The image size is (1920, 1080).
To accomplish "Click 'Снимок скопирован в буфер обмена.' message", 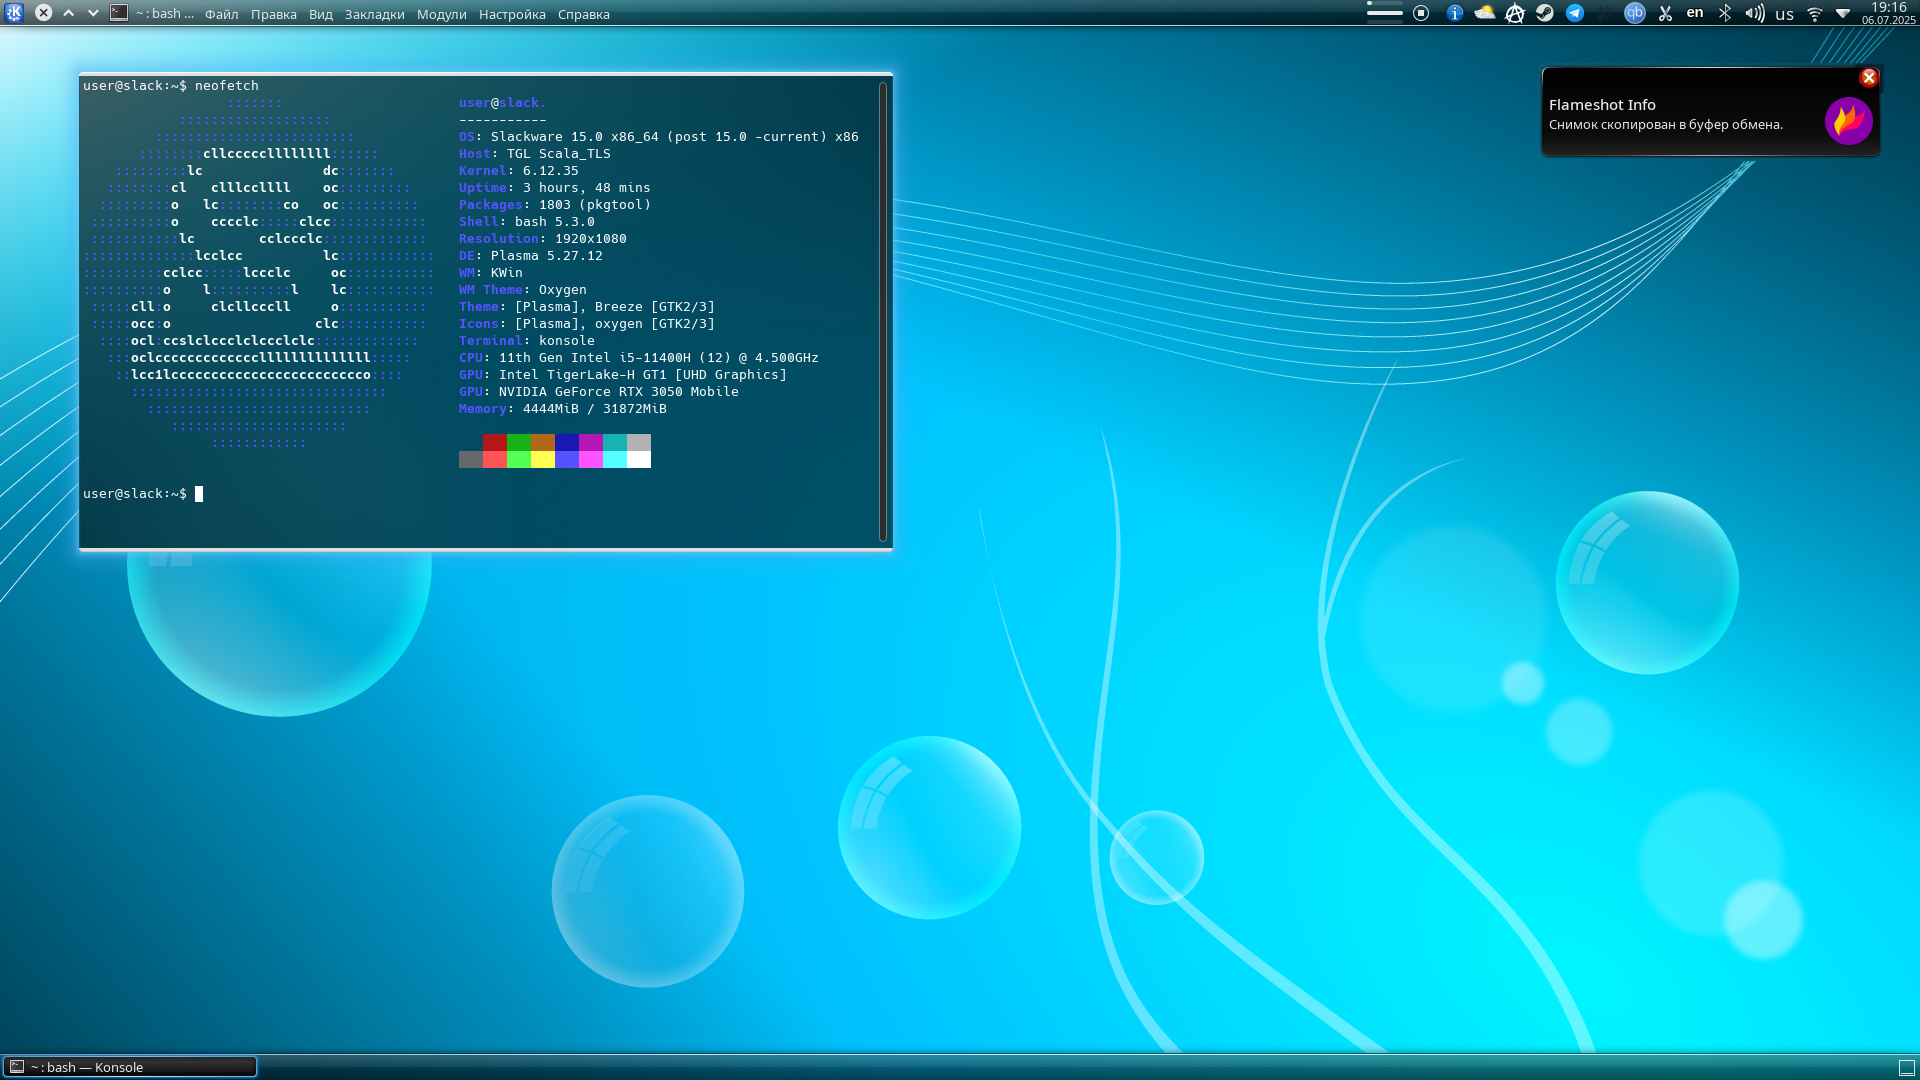I will [x=1666, y=125].
